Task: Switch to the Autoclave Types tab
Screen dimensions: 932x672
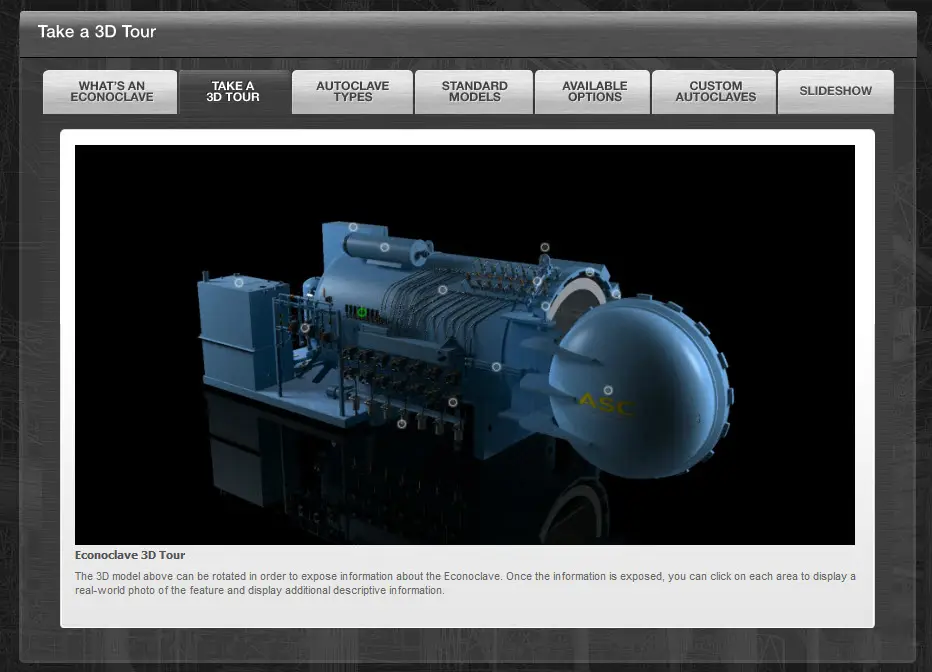Action: (352, 92)
